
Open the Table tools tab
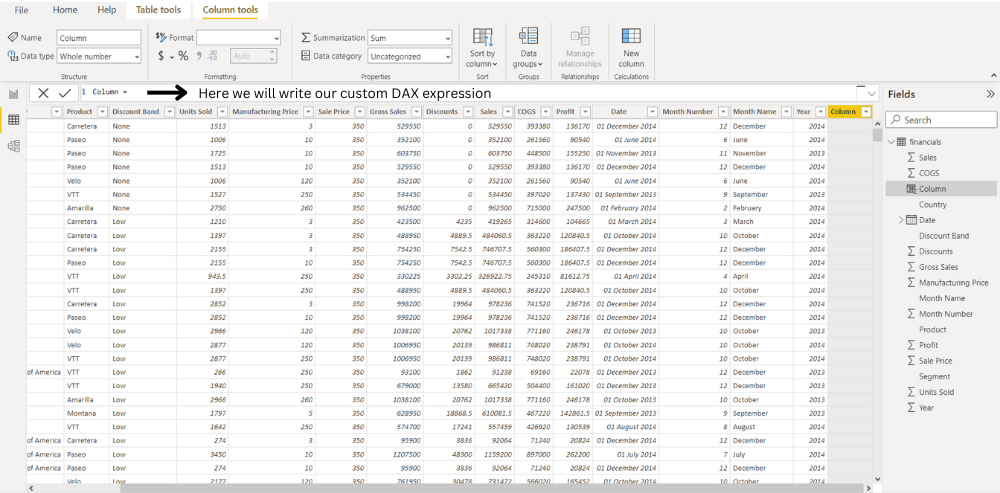point(158,10)
